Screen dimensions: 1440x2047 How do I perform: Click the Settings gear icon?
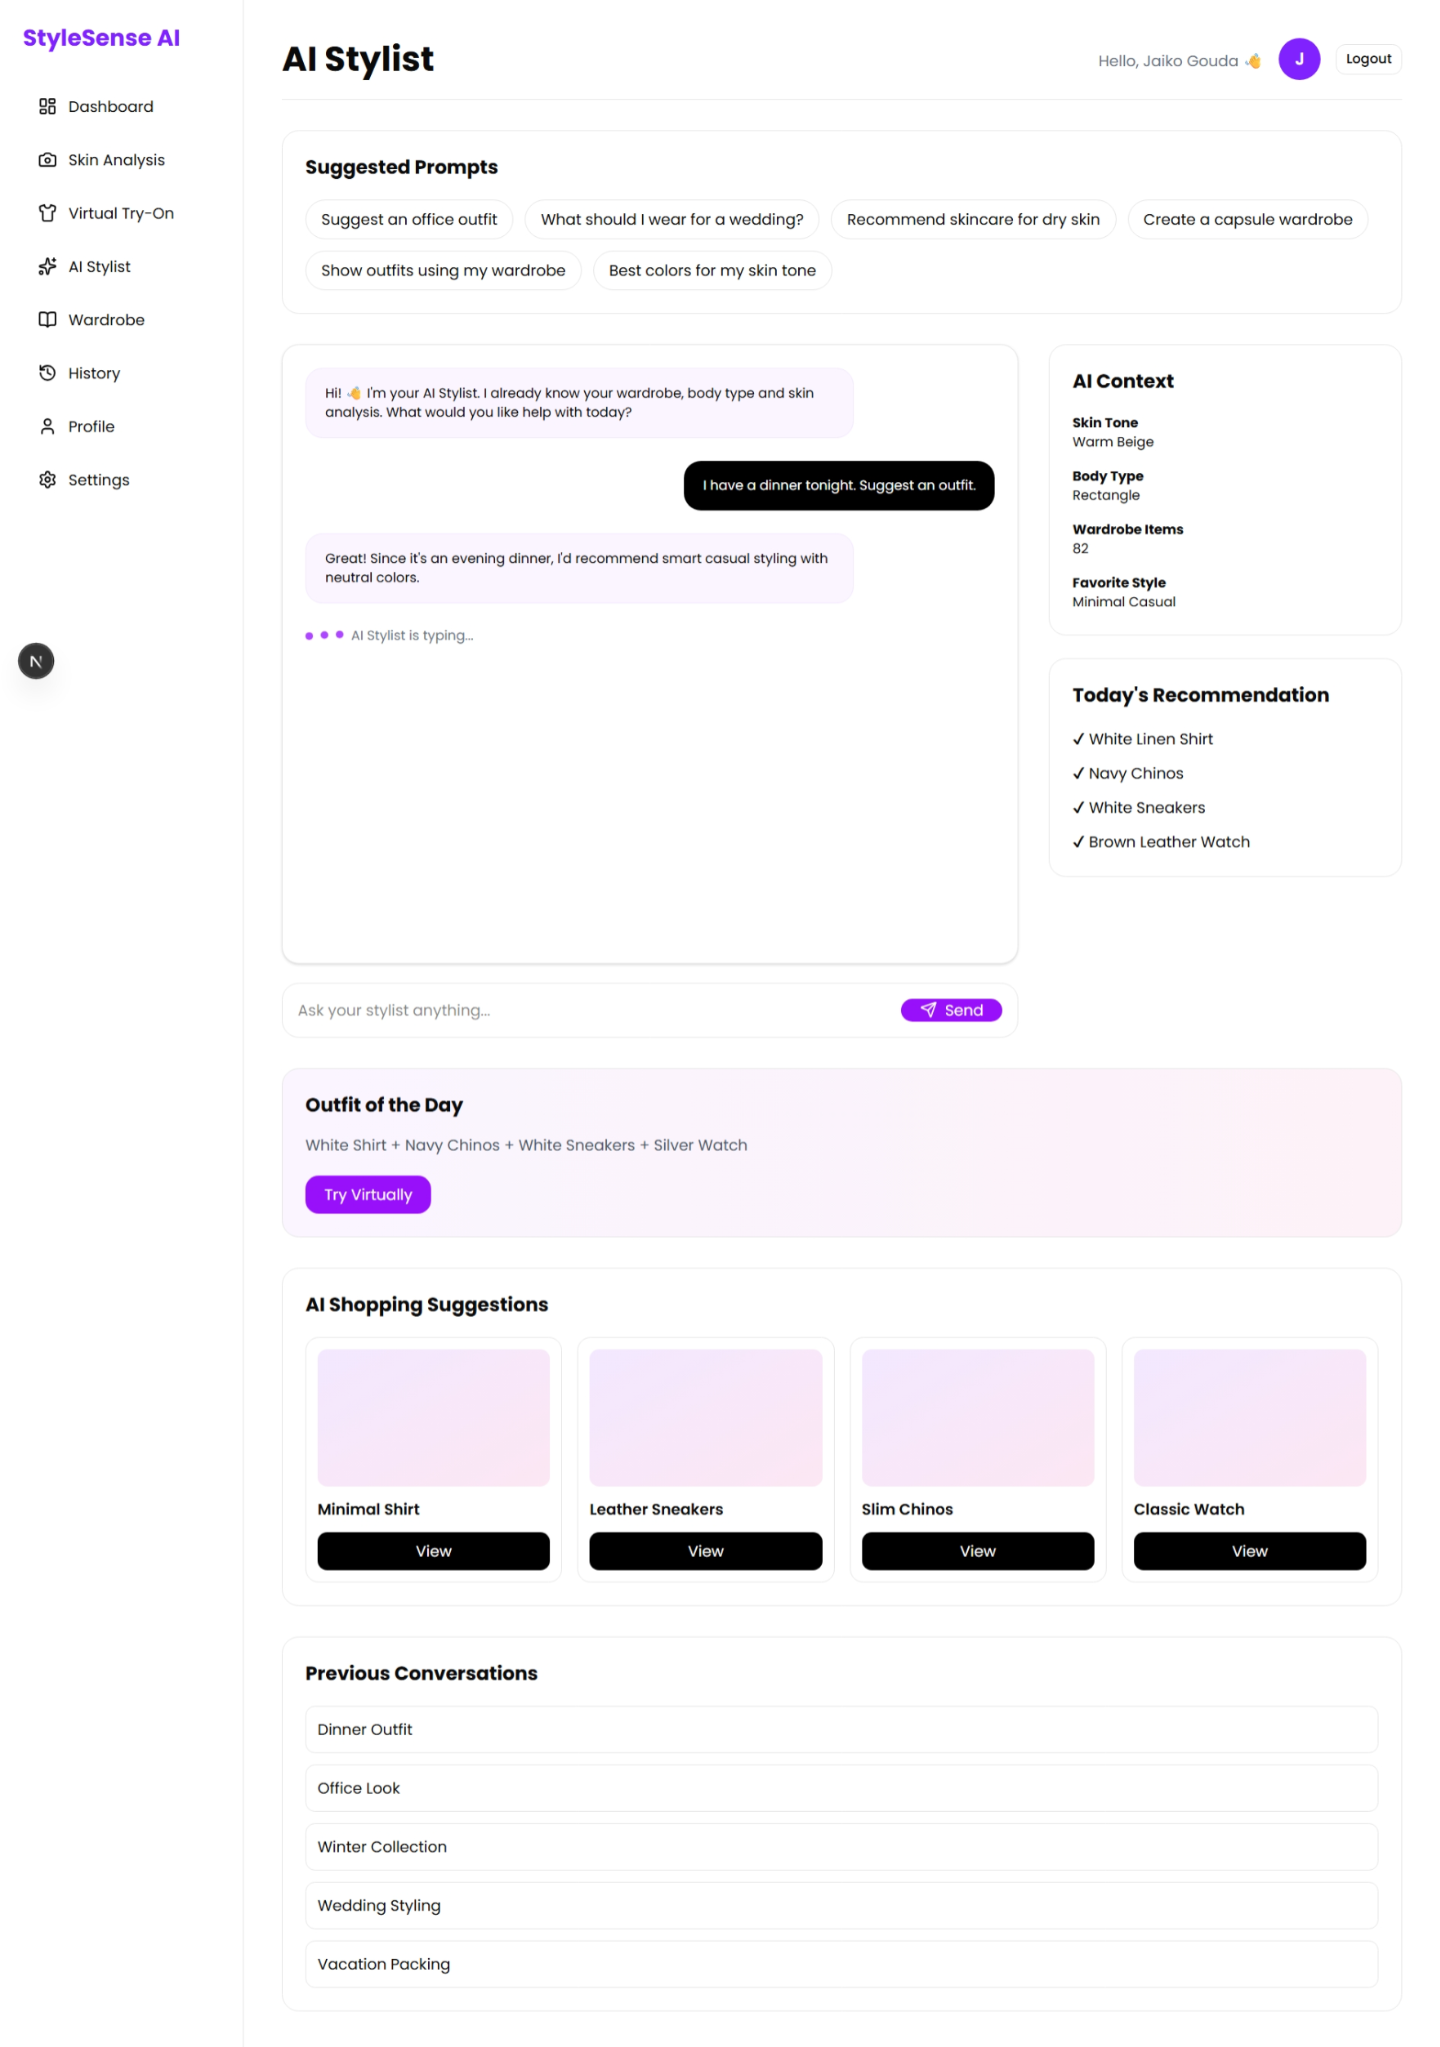click(47, 480)
